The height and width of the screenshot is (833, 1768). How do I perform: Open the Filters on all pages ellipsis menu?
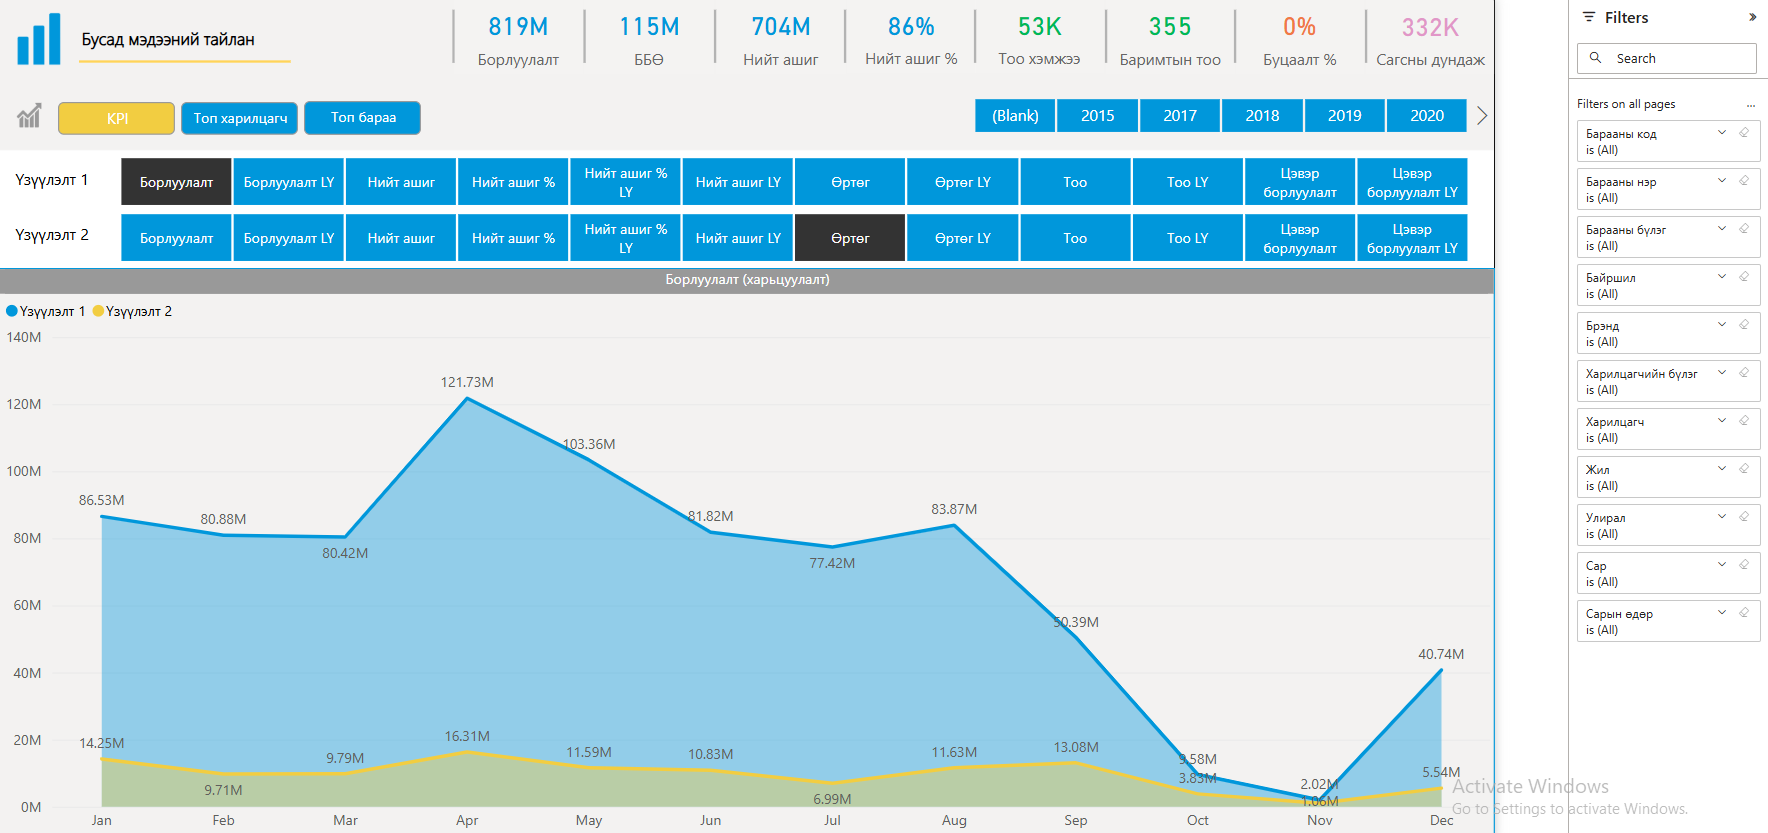click(x=1750, y=105)
